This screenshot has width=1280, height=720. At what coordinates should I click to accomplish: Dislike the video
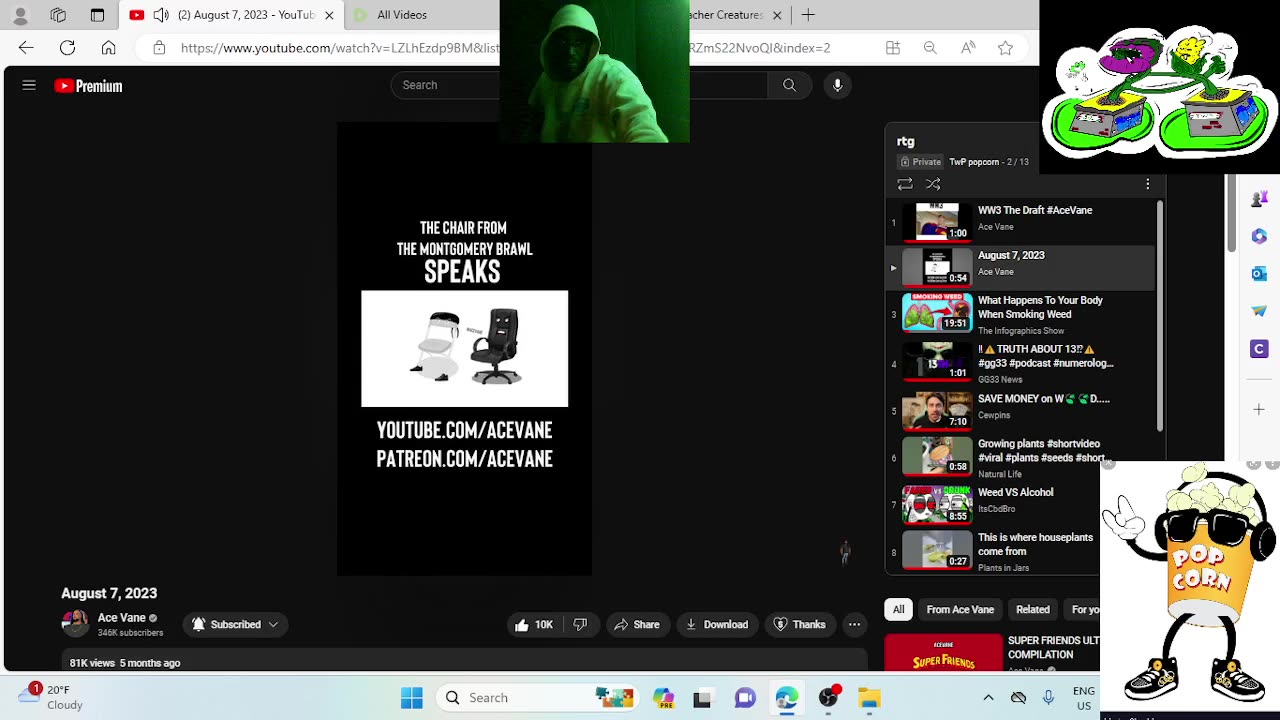pyautogui.click(x=580, y=624)
